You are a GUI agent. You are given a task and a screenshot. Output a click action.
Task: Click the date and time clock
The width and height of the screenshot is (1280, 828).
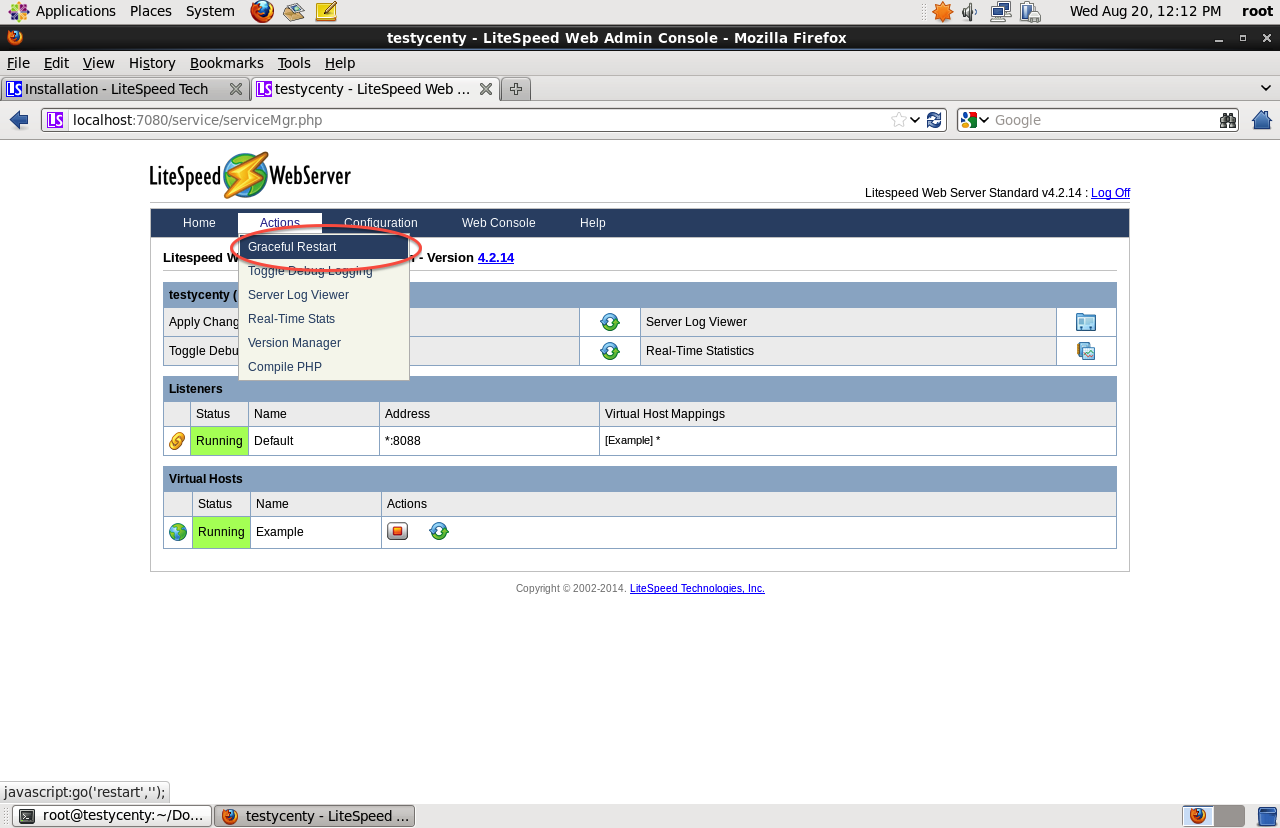tap(1145, 11)
